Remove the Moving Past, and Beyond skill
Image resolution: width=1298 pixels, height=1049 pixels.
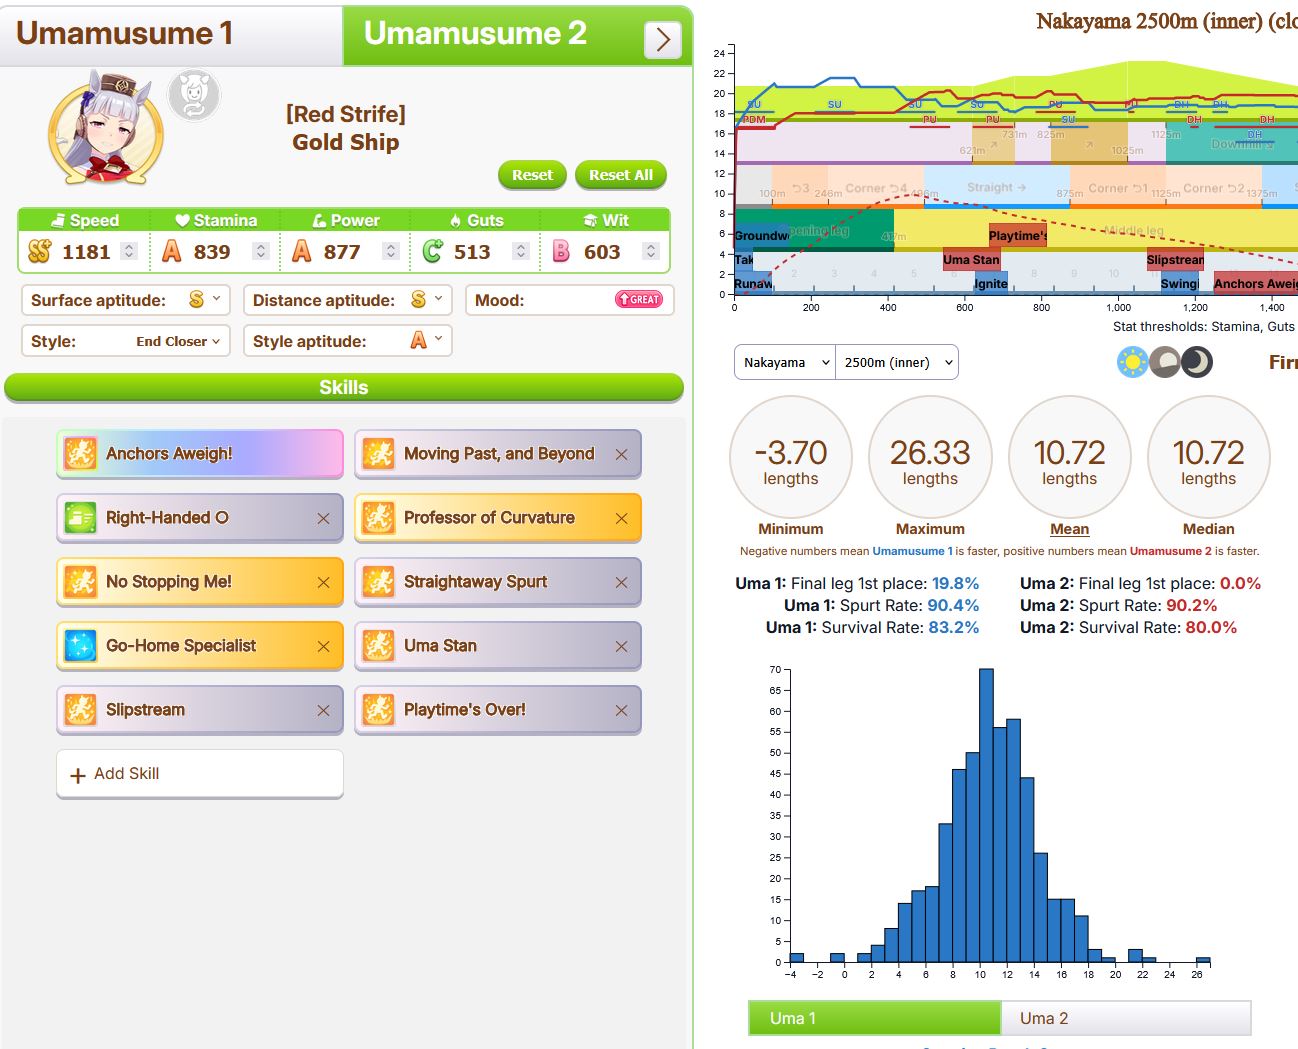[x=622, y=454]
